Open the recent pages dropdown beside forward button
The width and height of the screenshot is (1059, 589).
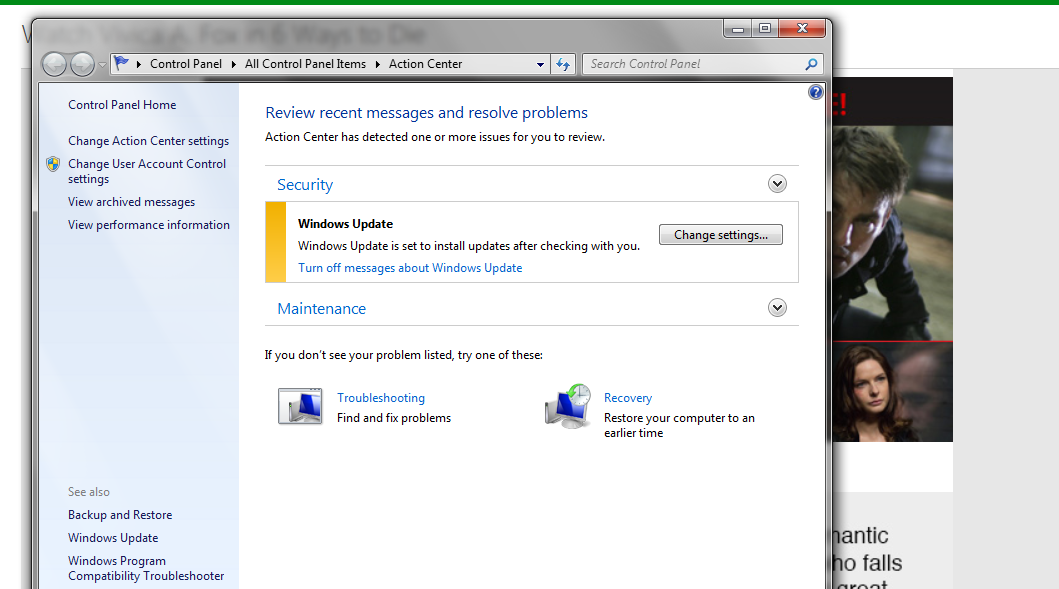pos(103,65)
